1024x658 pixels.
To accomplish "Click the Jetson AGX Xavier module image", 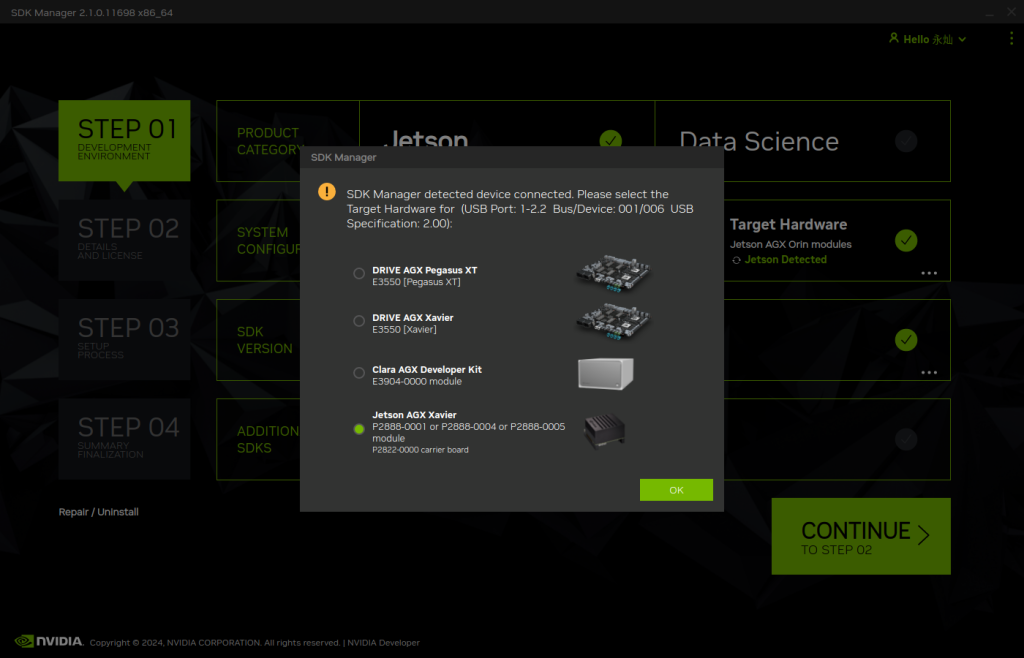I will coord(606,429).
